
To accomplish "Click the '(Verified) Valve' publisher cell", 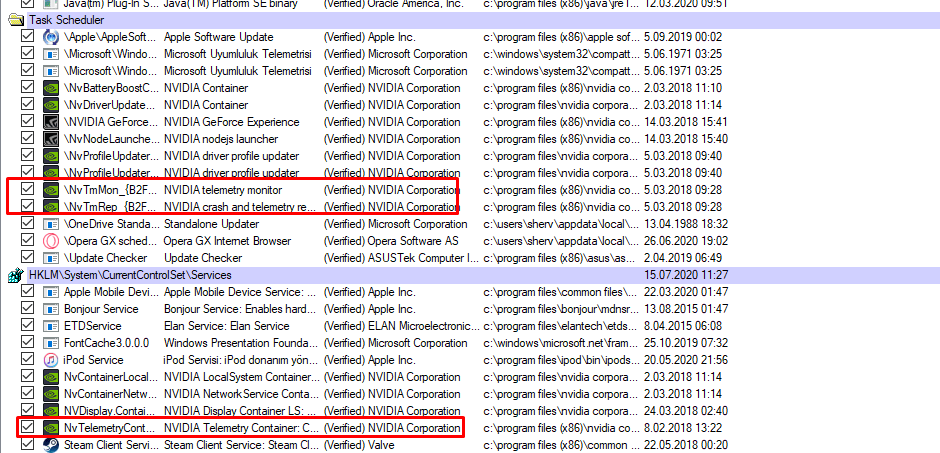I will click(x=358, y=445).
